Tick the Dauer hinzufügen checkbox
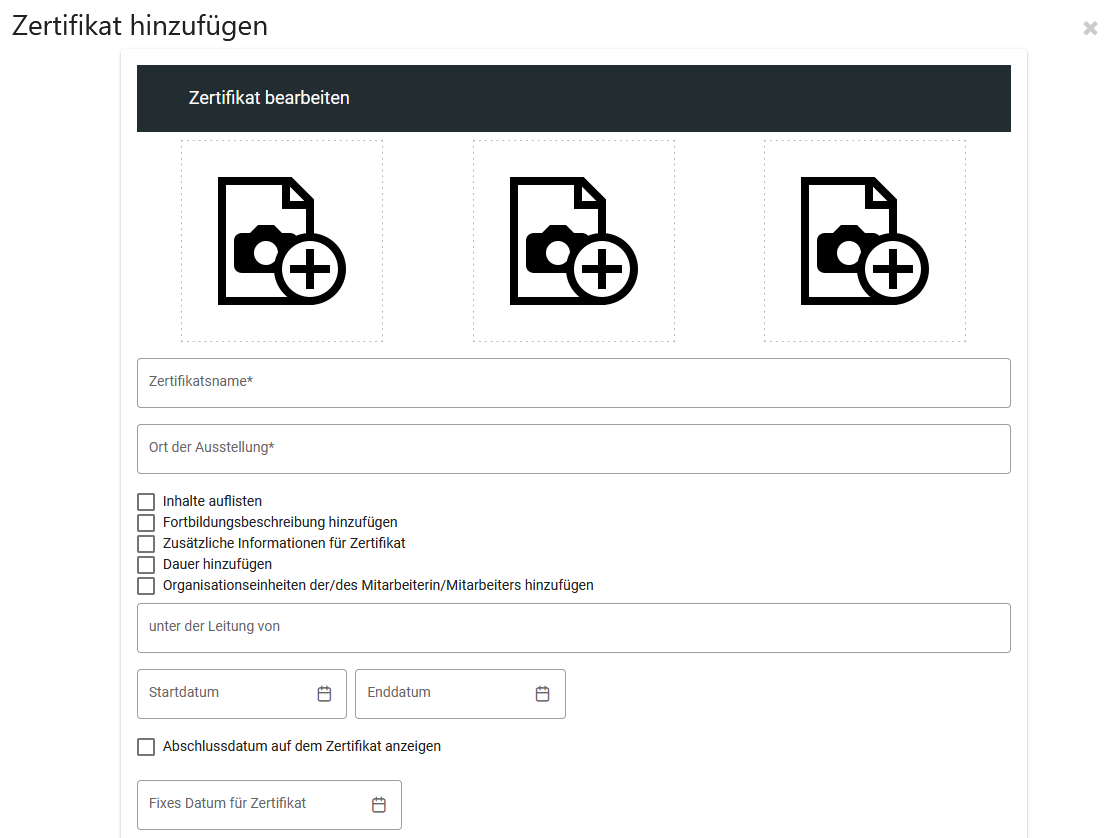Image resolution: width=1110 pixels, height=838 pixels. [x=146, y=565]
